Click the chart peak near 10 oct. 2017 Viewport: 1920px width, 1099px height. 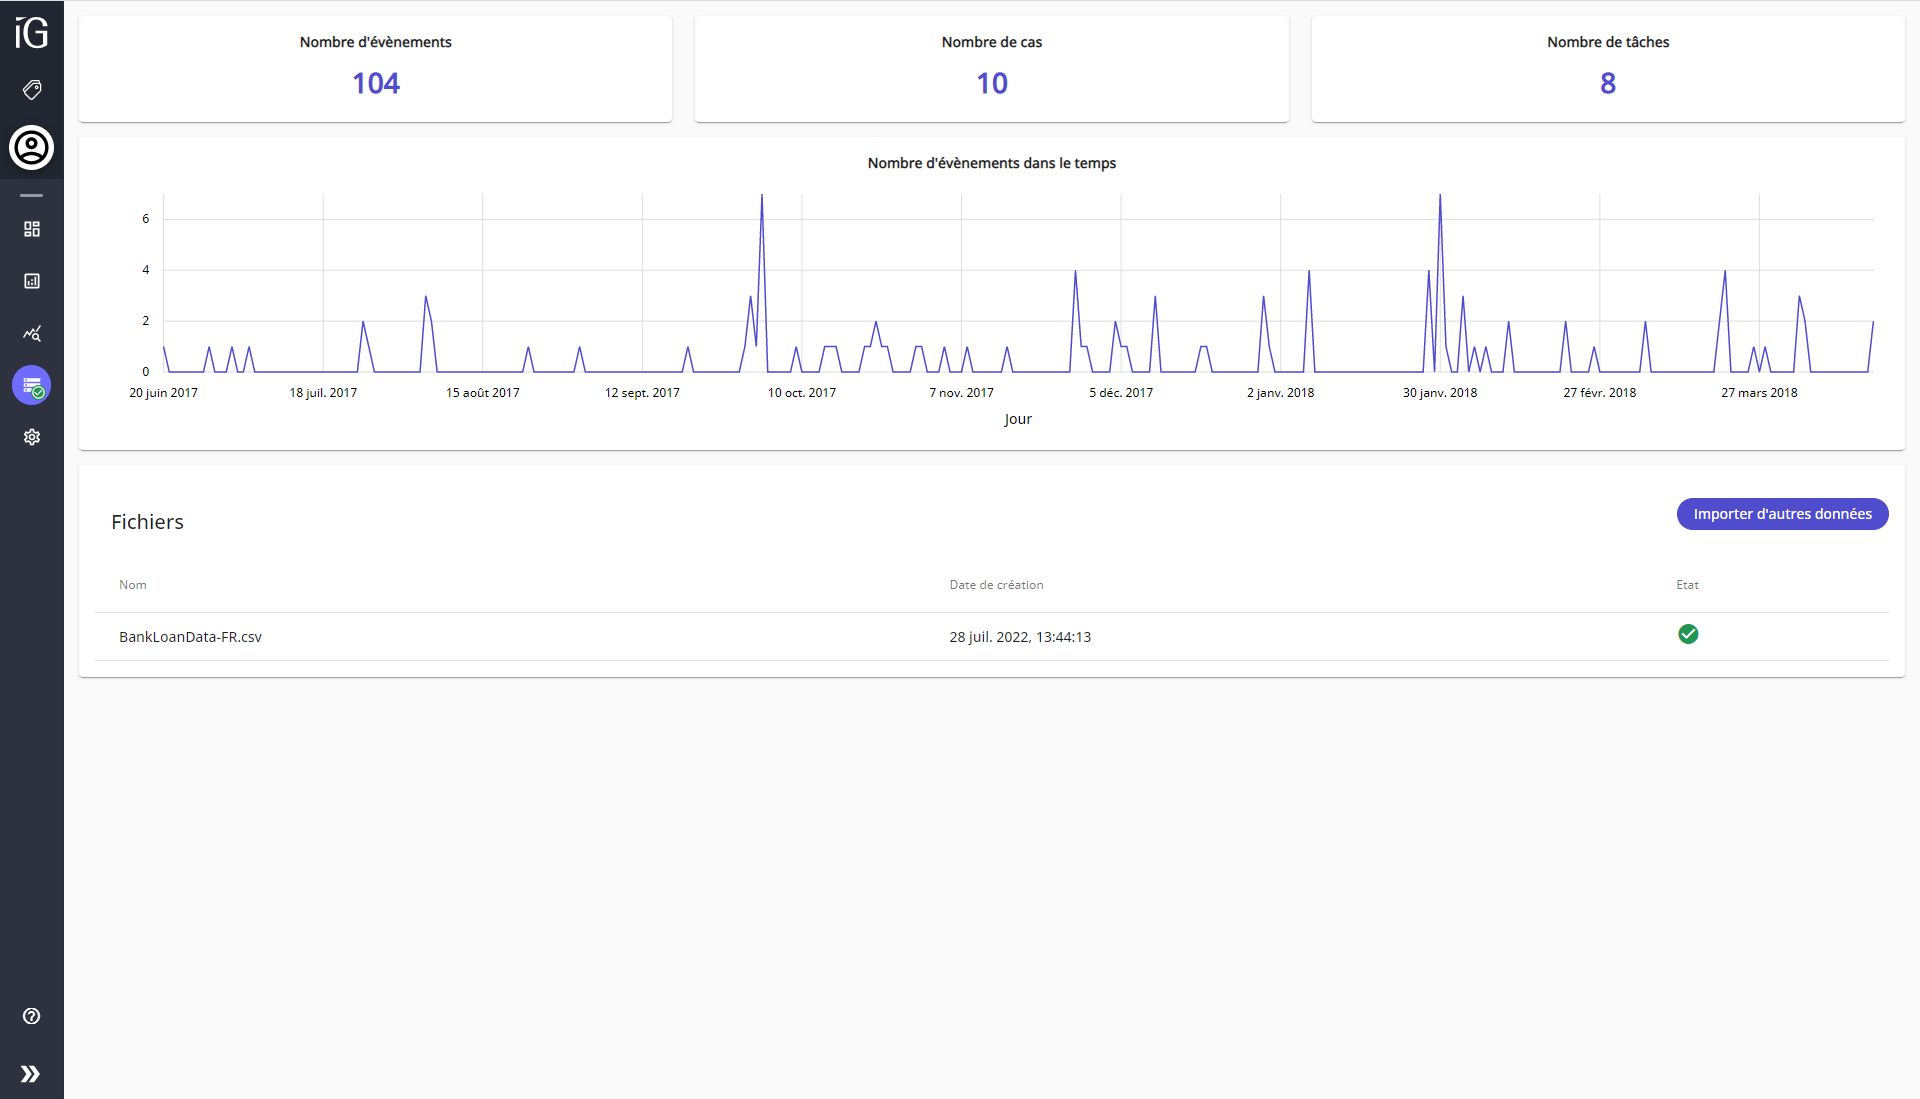click(762, 197)
